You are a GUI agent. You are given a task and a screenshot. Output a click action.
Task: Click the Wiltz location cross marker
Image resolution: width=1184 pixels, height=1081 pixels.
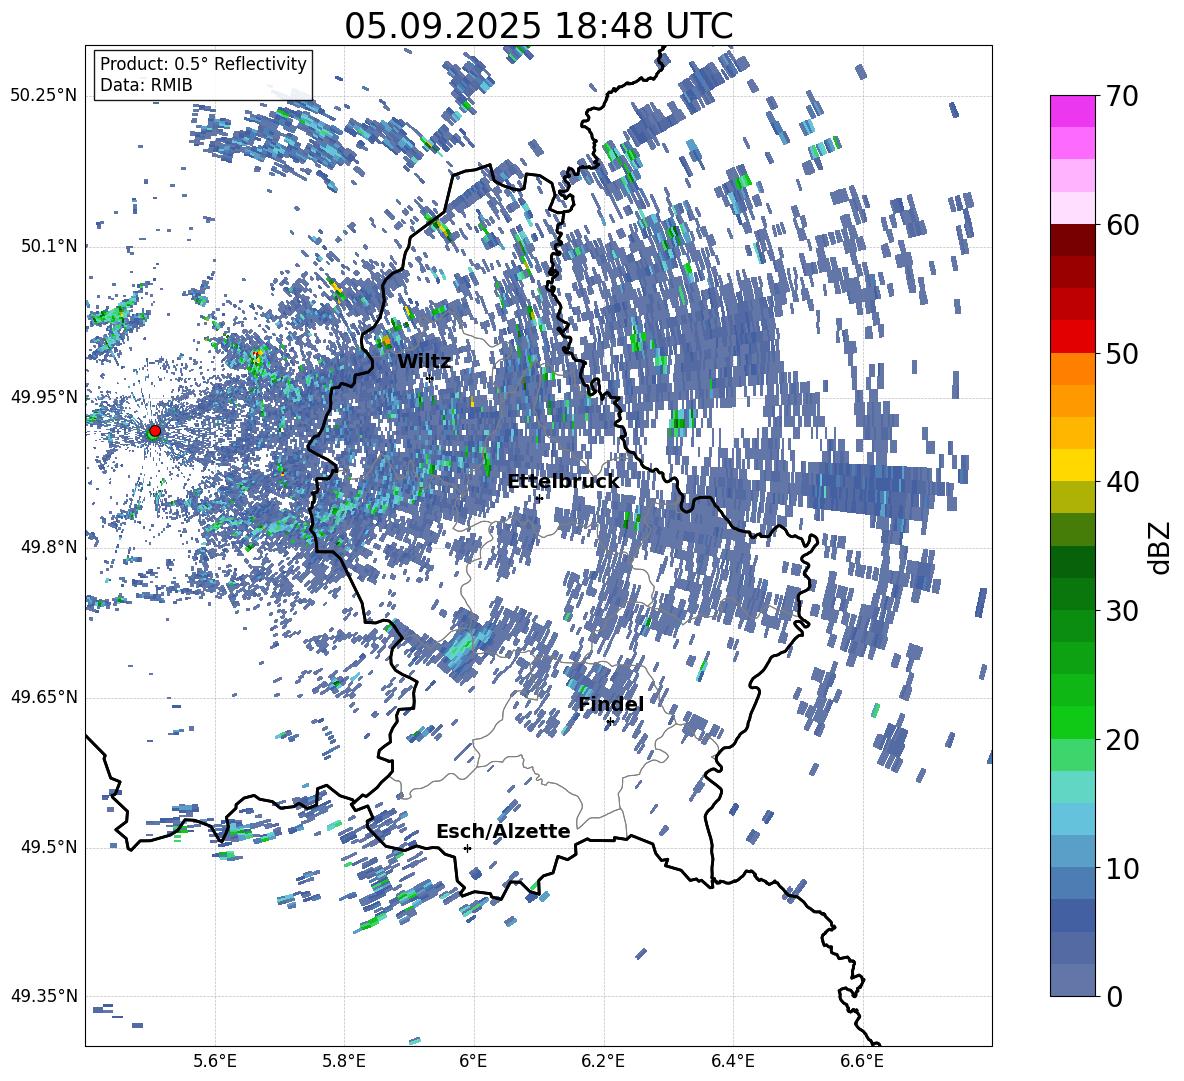click(430, 378)
